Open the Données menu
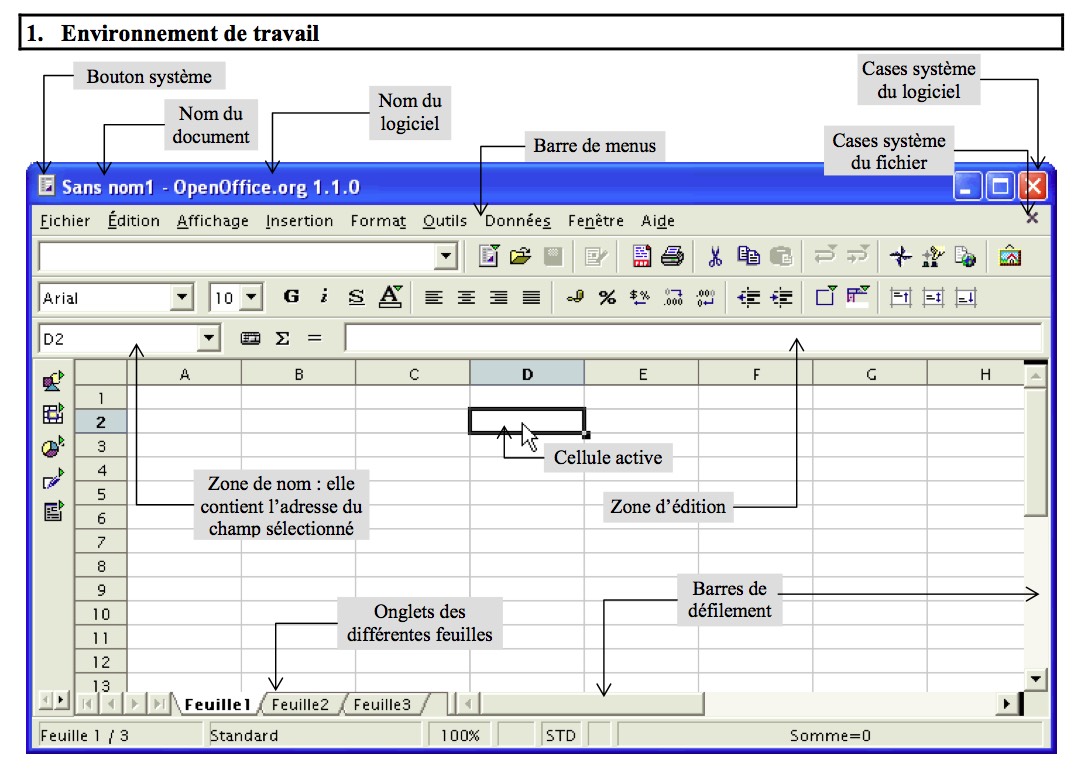This screenshot has width=1089, height=769. [517, 221]
